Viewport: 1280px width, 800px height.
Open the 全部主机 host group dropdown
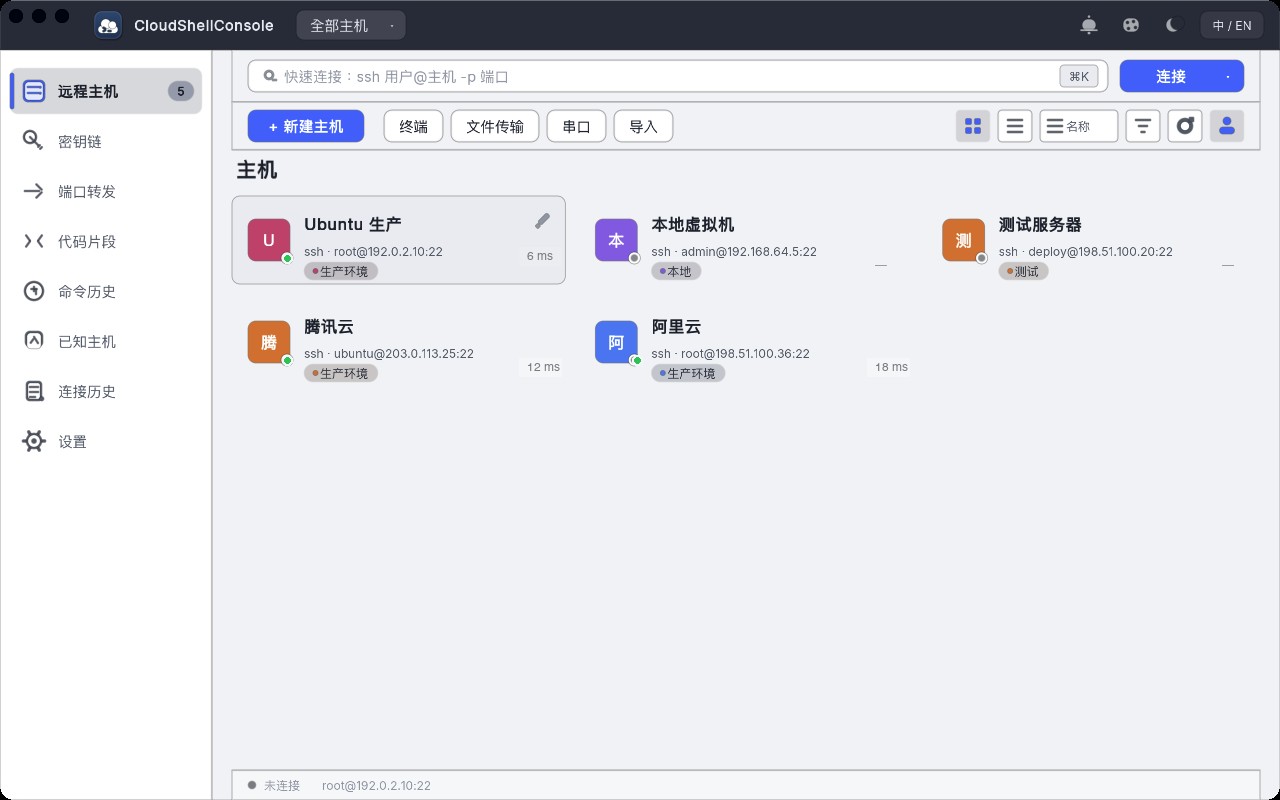coord(351,25)
